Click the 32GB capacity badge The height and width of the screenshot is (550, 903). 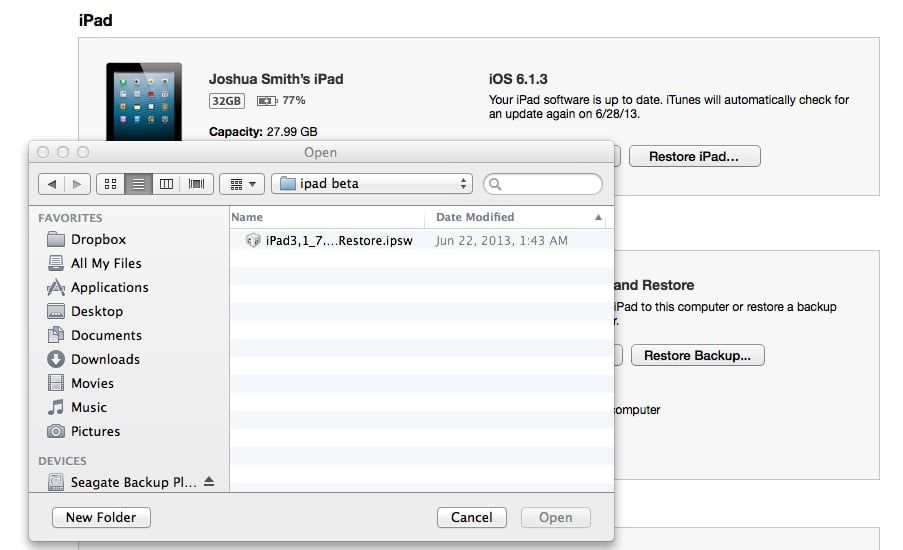point(226,101)
